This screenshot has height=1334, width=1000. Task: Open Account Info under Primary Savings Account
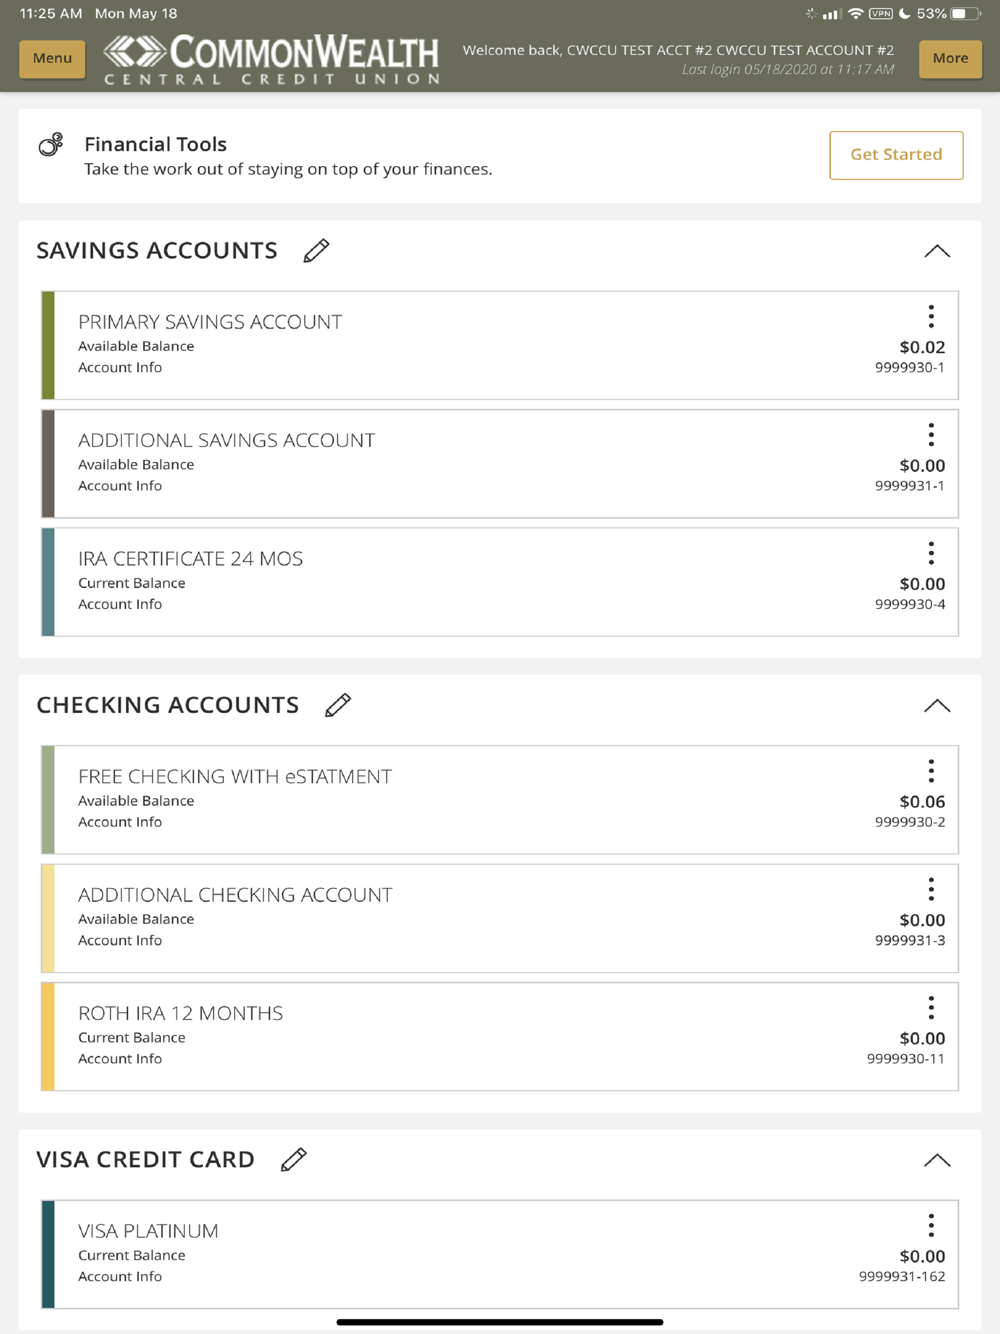(x=120, y=367)
